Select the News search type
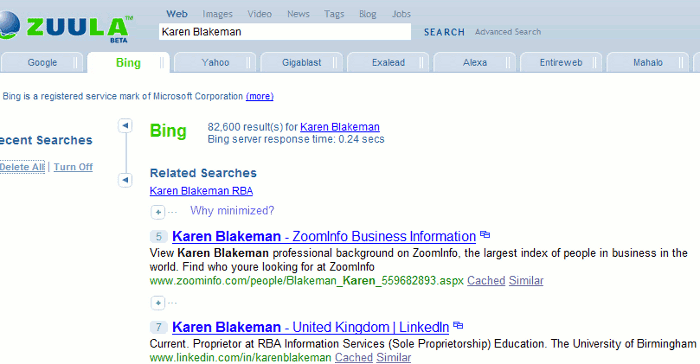The height and width of the screenshot is (364, 700). 298,14
